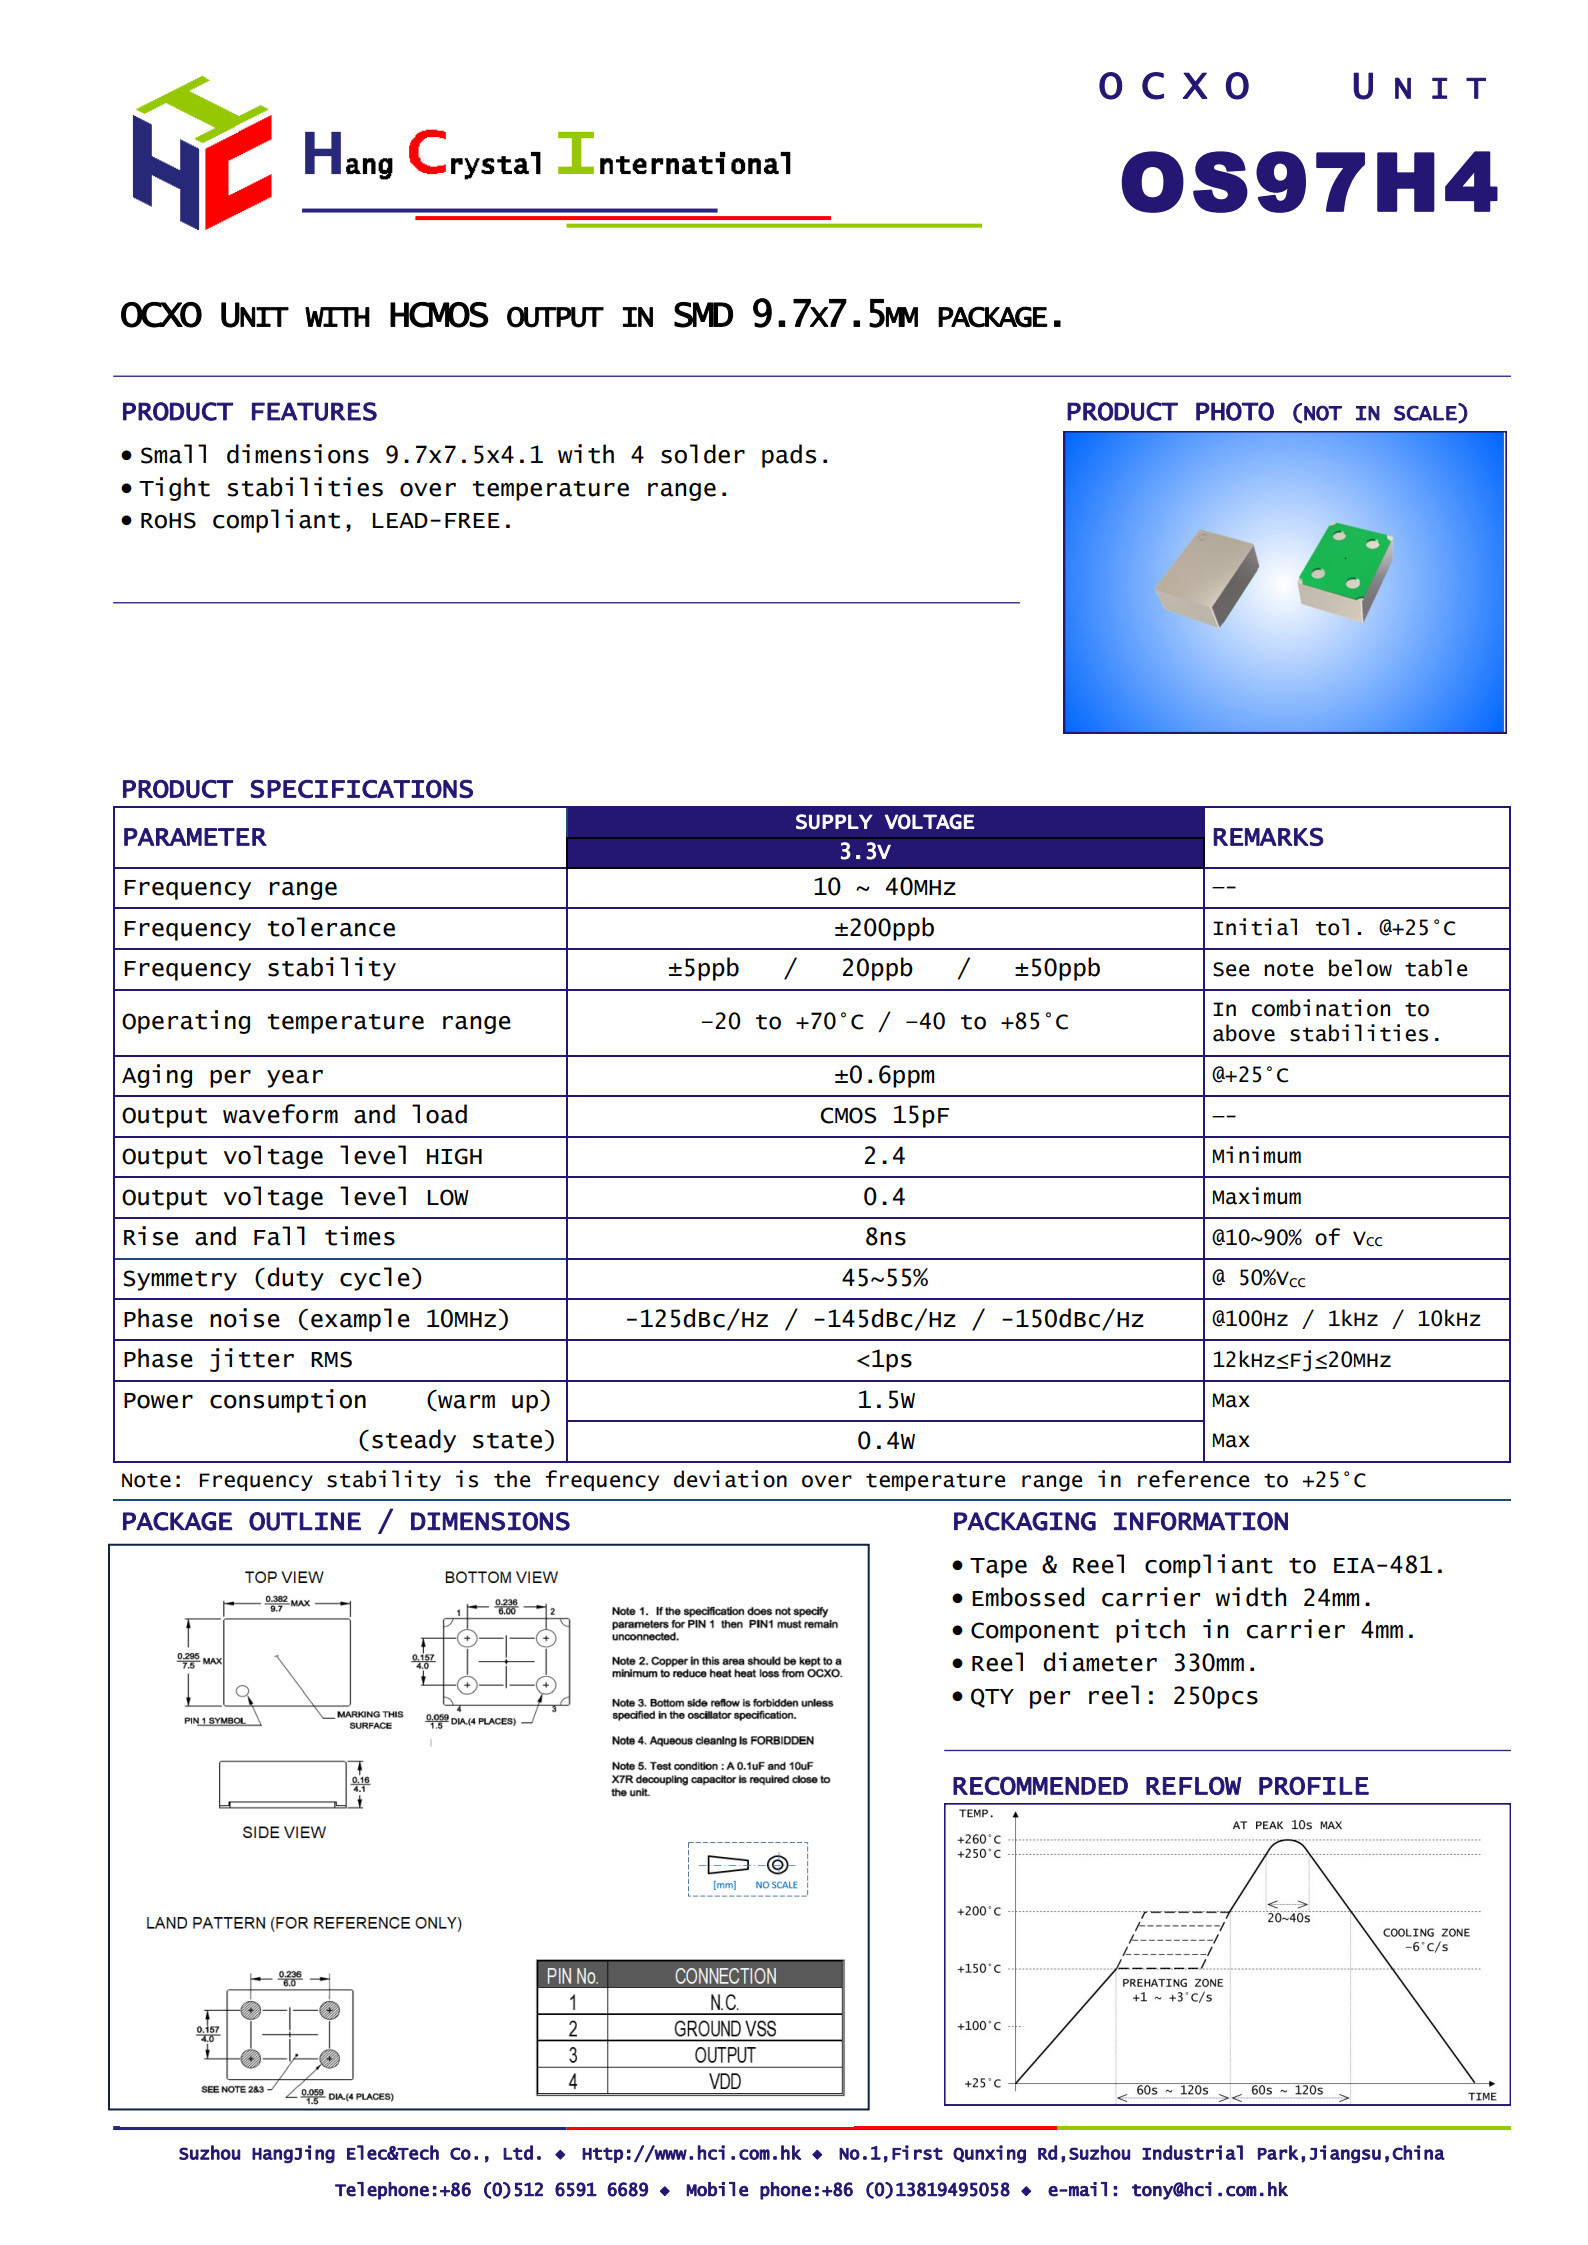
Task: Open the Http://www.hci.com.hk link
Action: 691,2154
